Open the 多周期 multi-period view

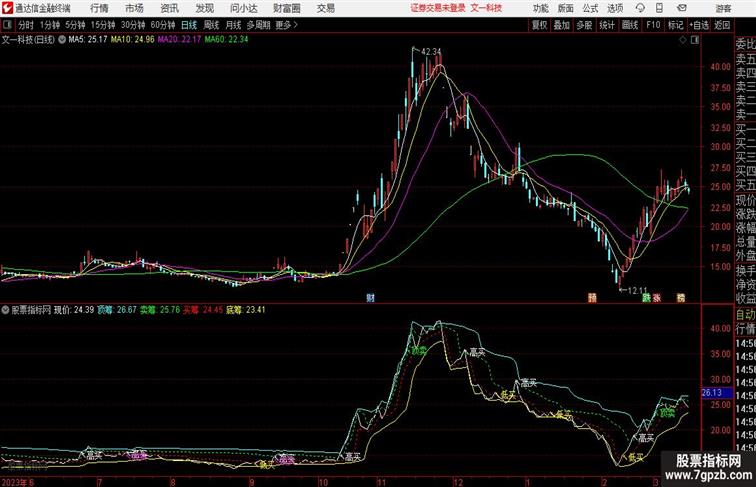click(x=258, y=25)
